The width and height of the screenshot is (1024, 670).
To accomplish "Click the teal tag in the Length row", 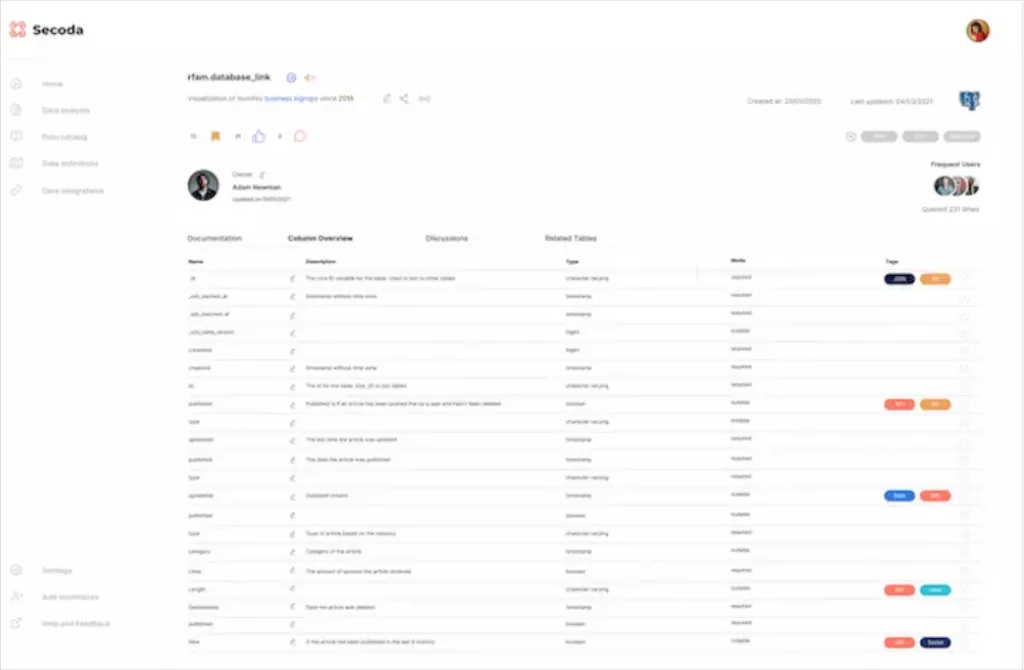I will 935,590.
